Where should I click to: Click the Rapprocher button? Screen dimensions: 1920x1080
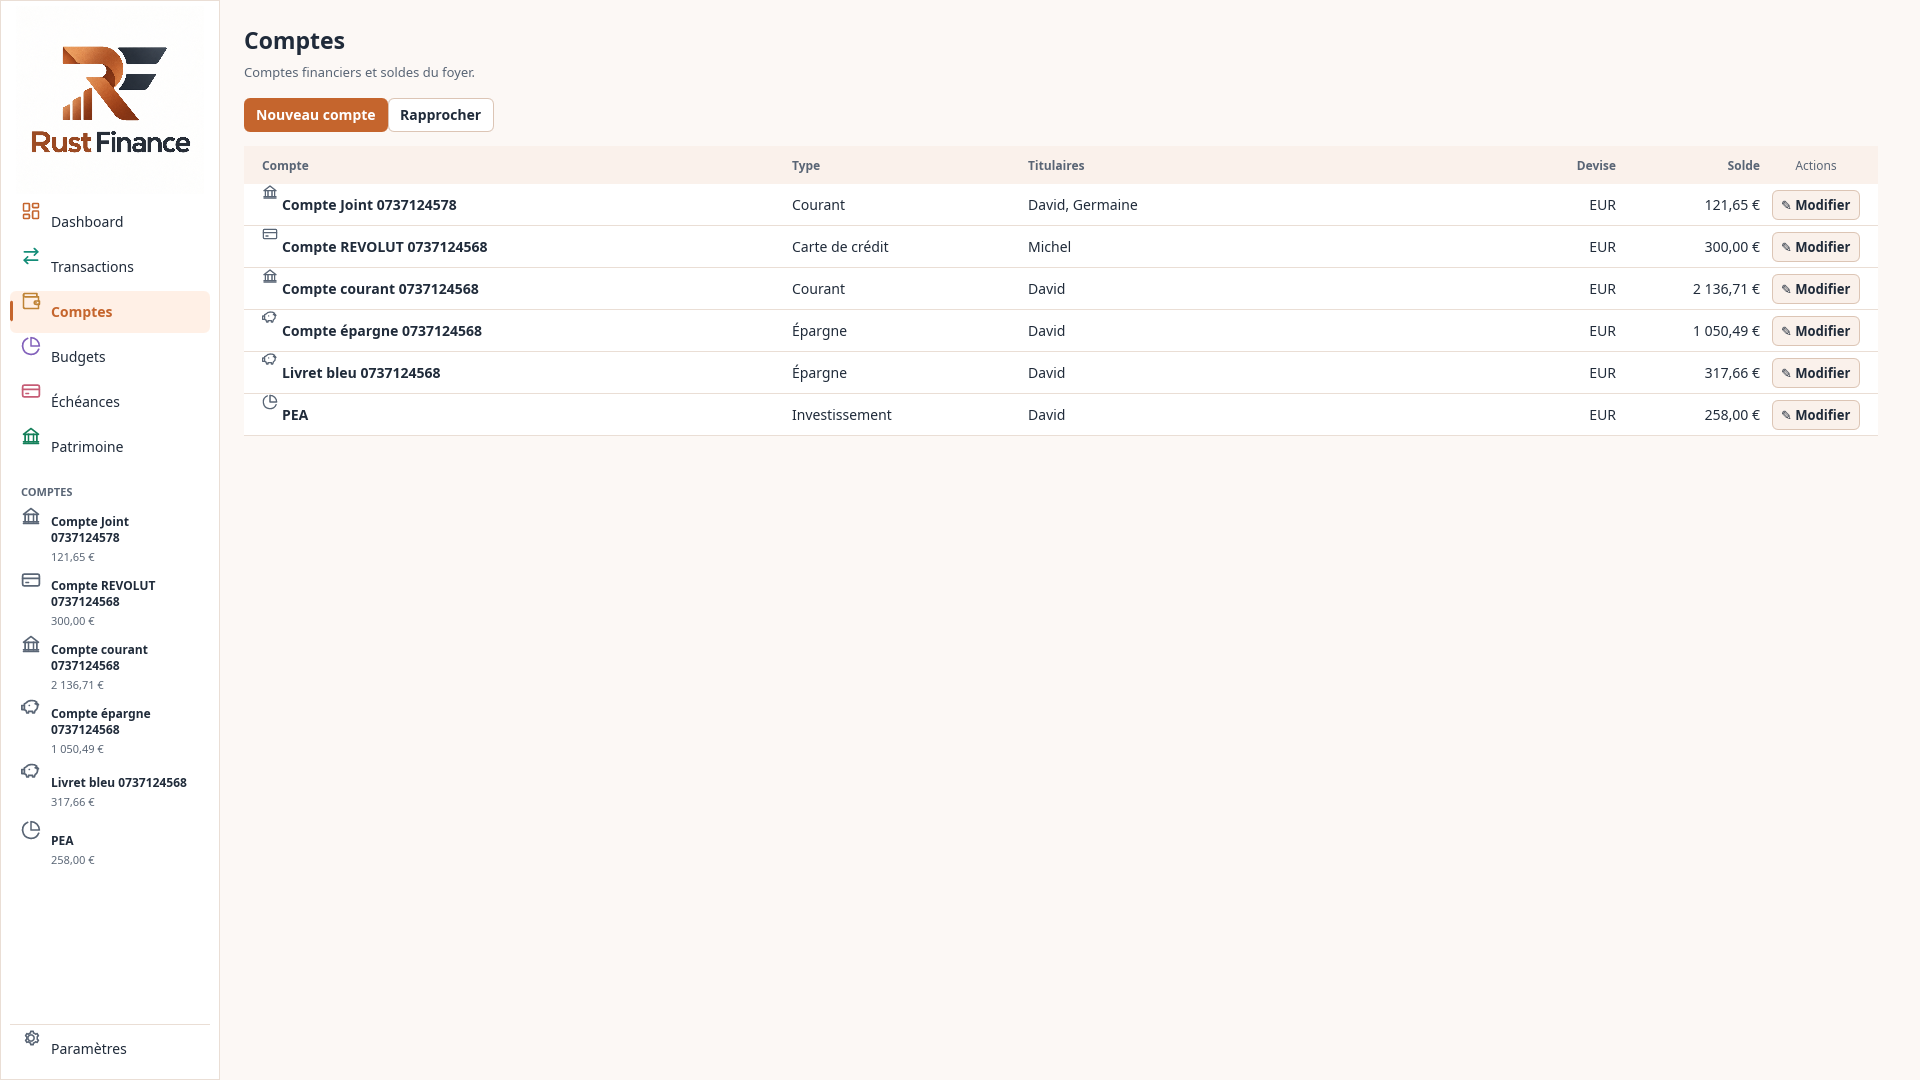[441, 115]
